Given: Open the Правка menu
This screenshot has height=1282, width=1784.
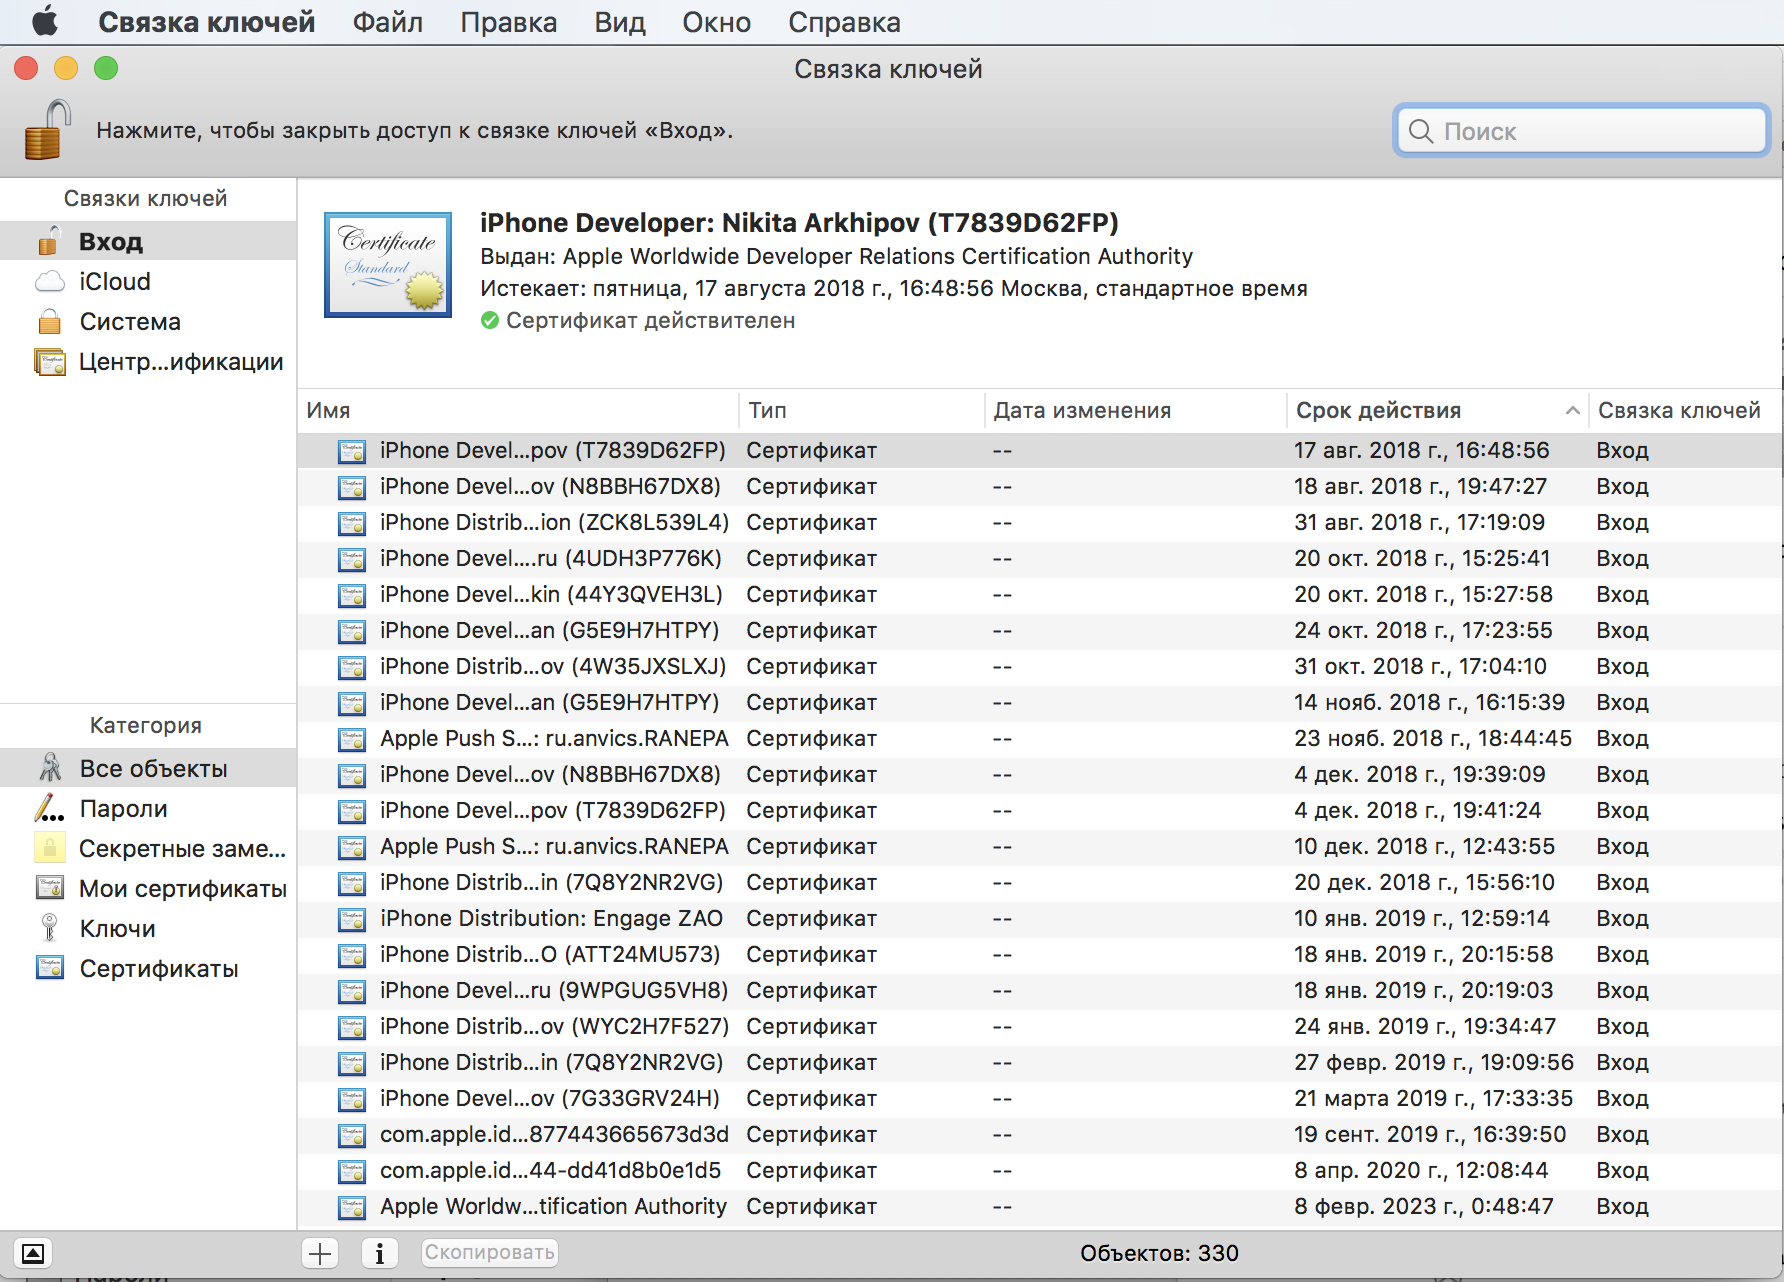Looking at the screenshot, I should pyautogui.click(x=508, y=21).
